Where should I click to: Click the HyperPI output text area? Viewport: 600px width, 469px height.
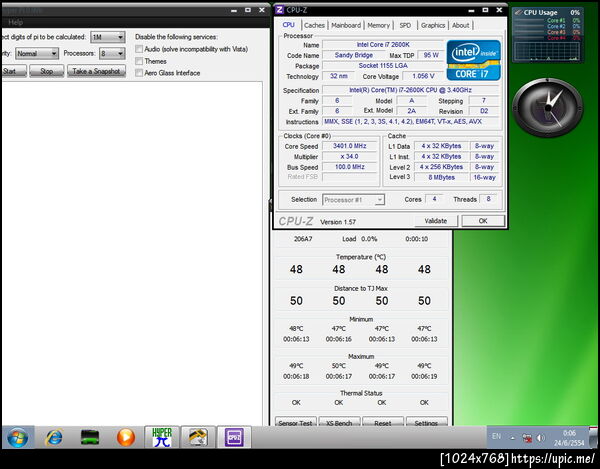132,253
